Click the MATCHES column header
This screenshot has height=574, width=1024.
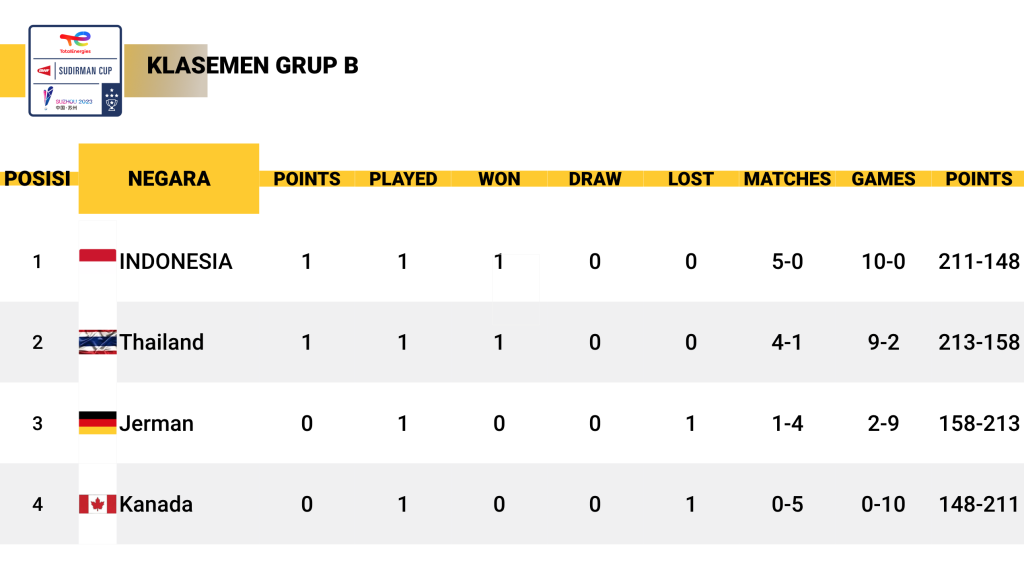click(x=787, y=179)
